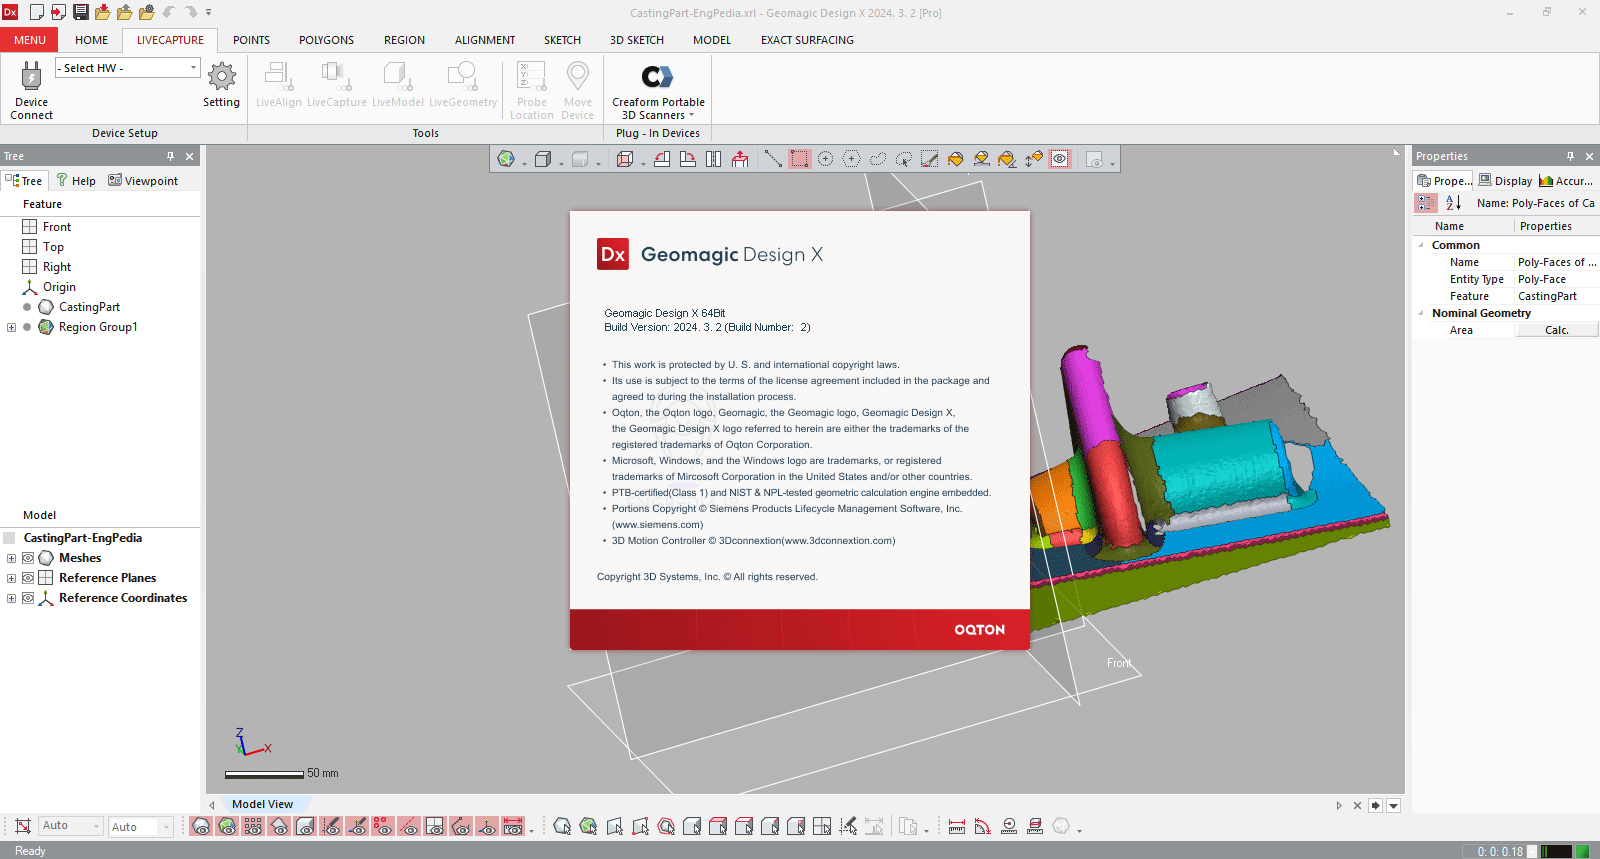Open the Viewpoint tab in Tree panel

click(143, 181)
